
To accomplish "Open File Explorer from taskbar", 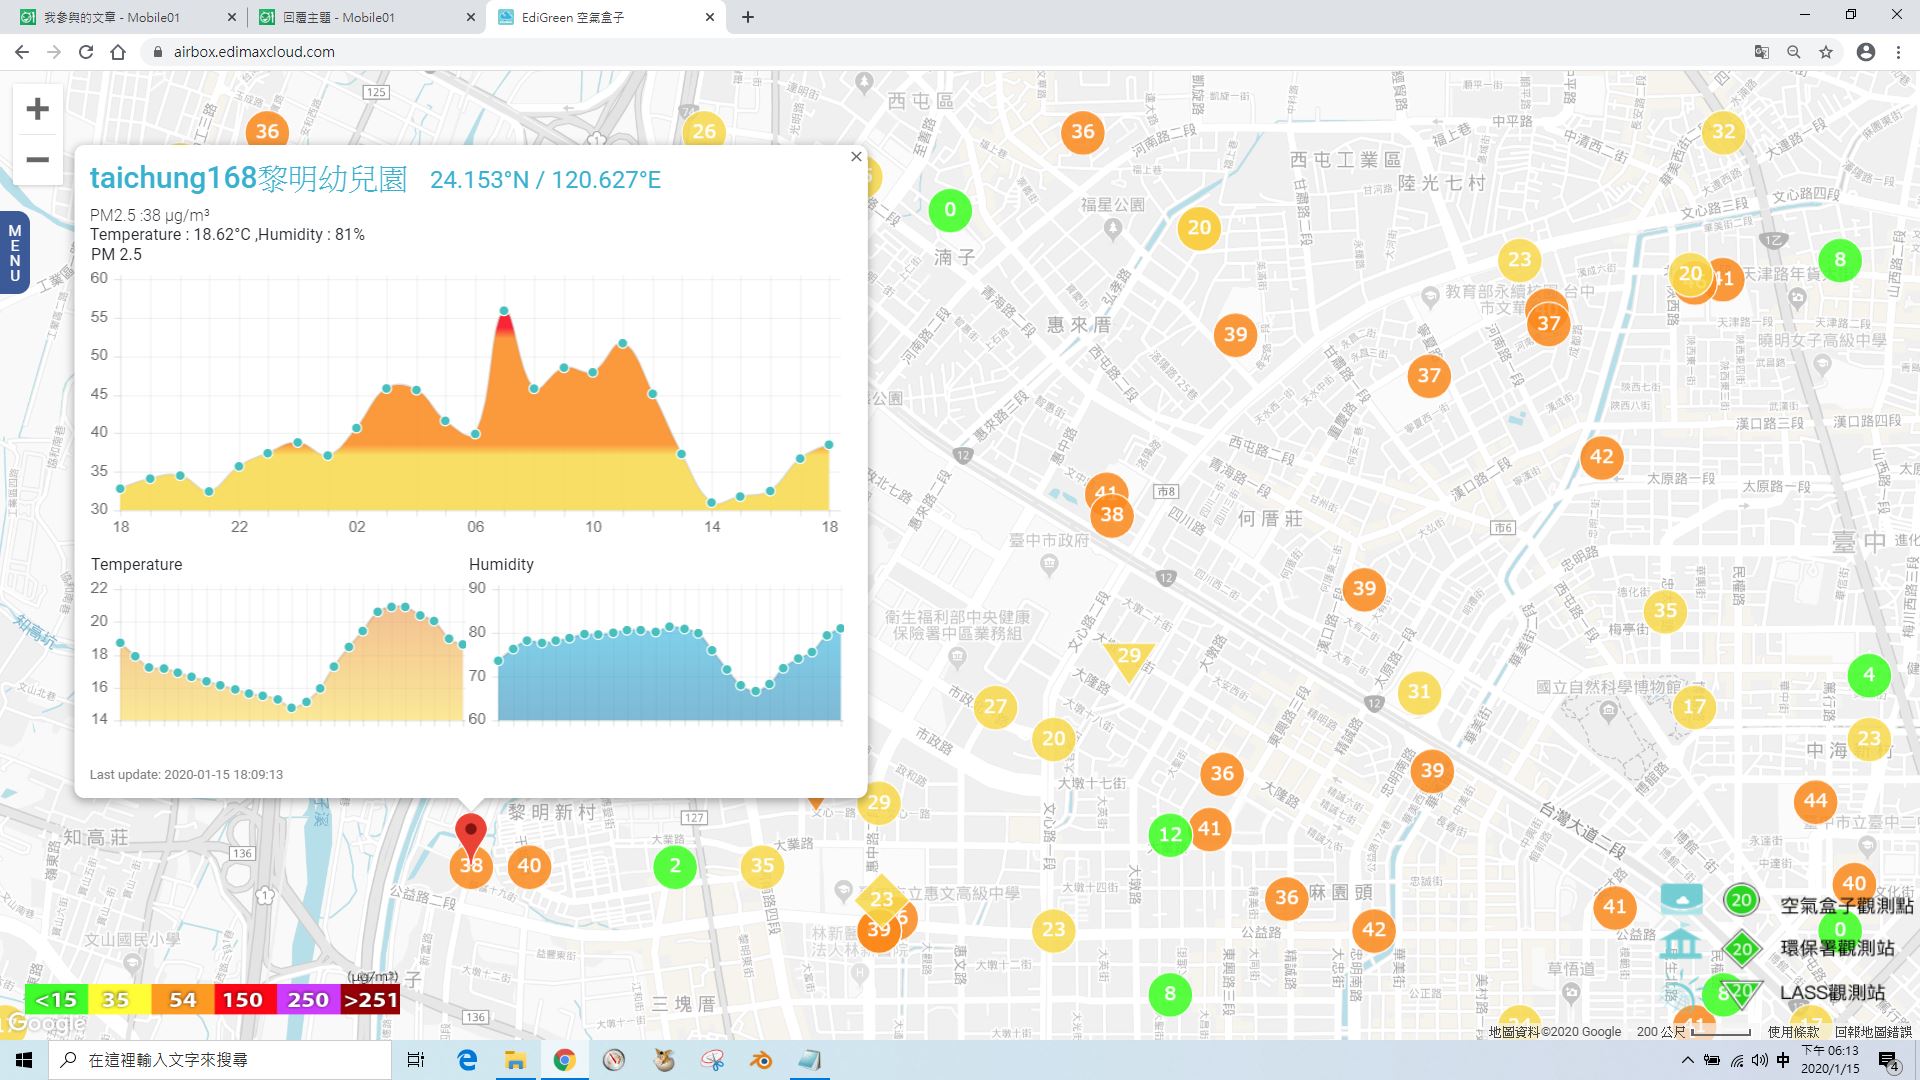I will (x=515, y=1060).
